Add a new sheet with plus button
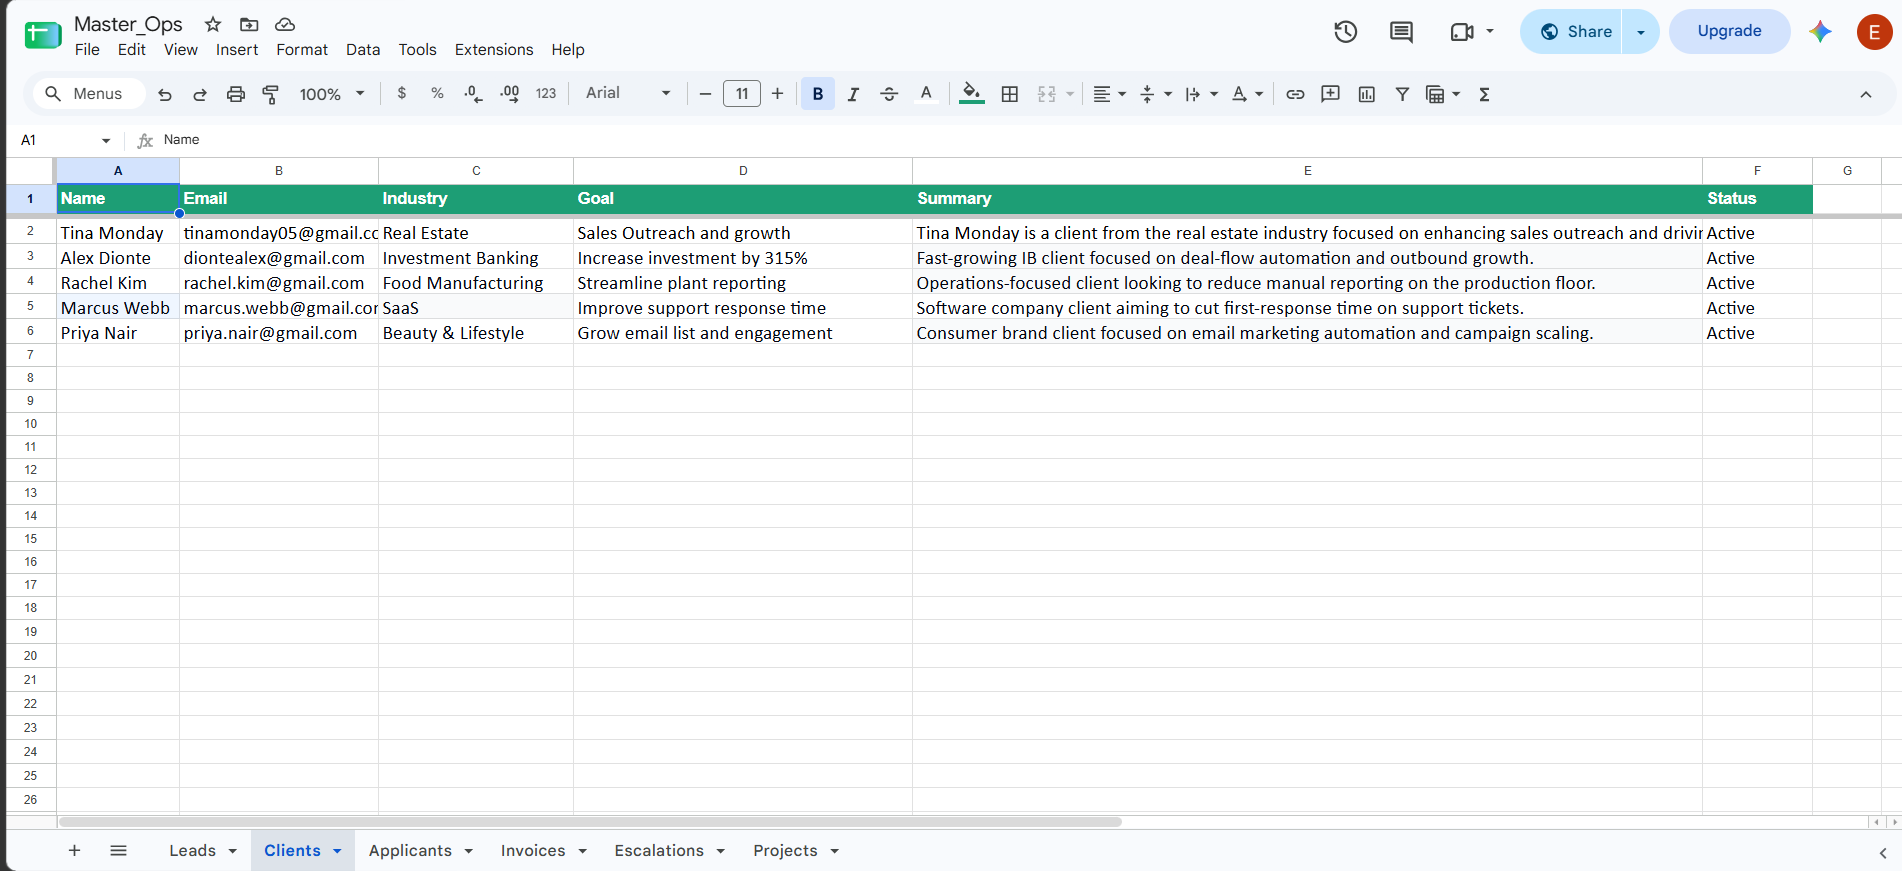The image size is (1902, 871). coord(74,851)
